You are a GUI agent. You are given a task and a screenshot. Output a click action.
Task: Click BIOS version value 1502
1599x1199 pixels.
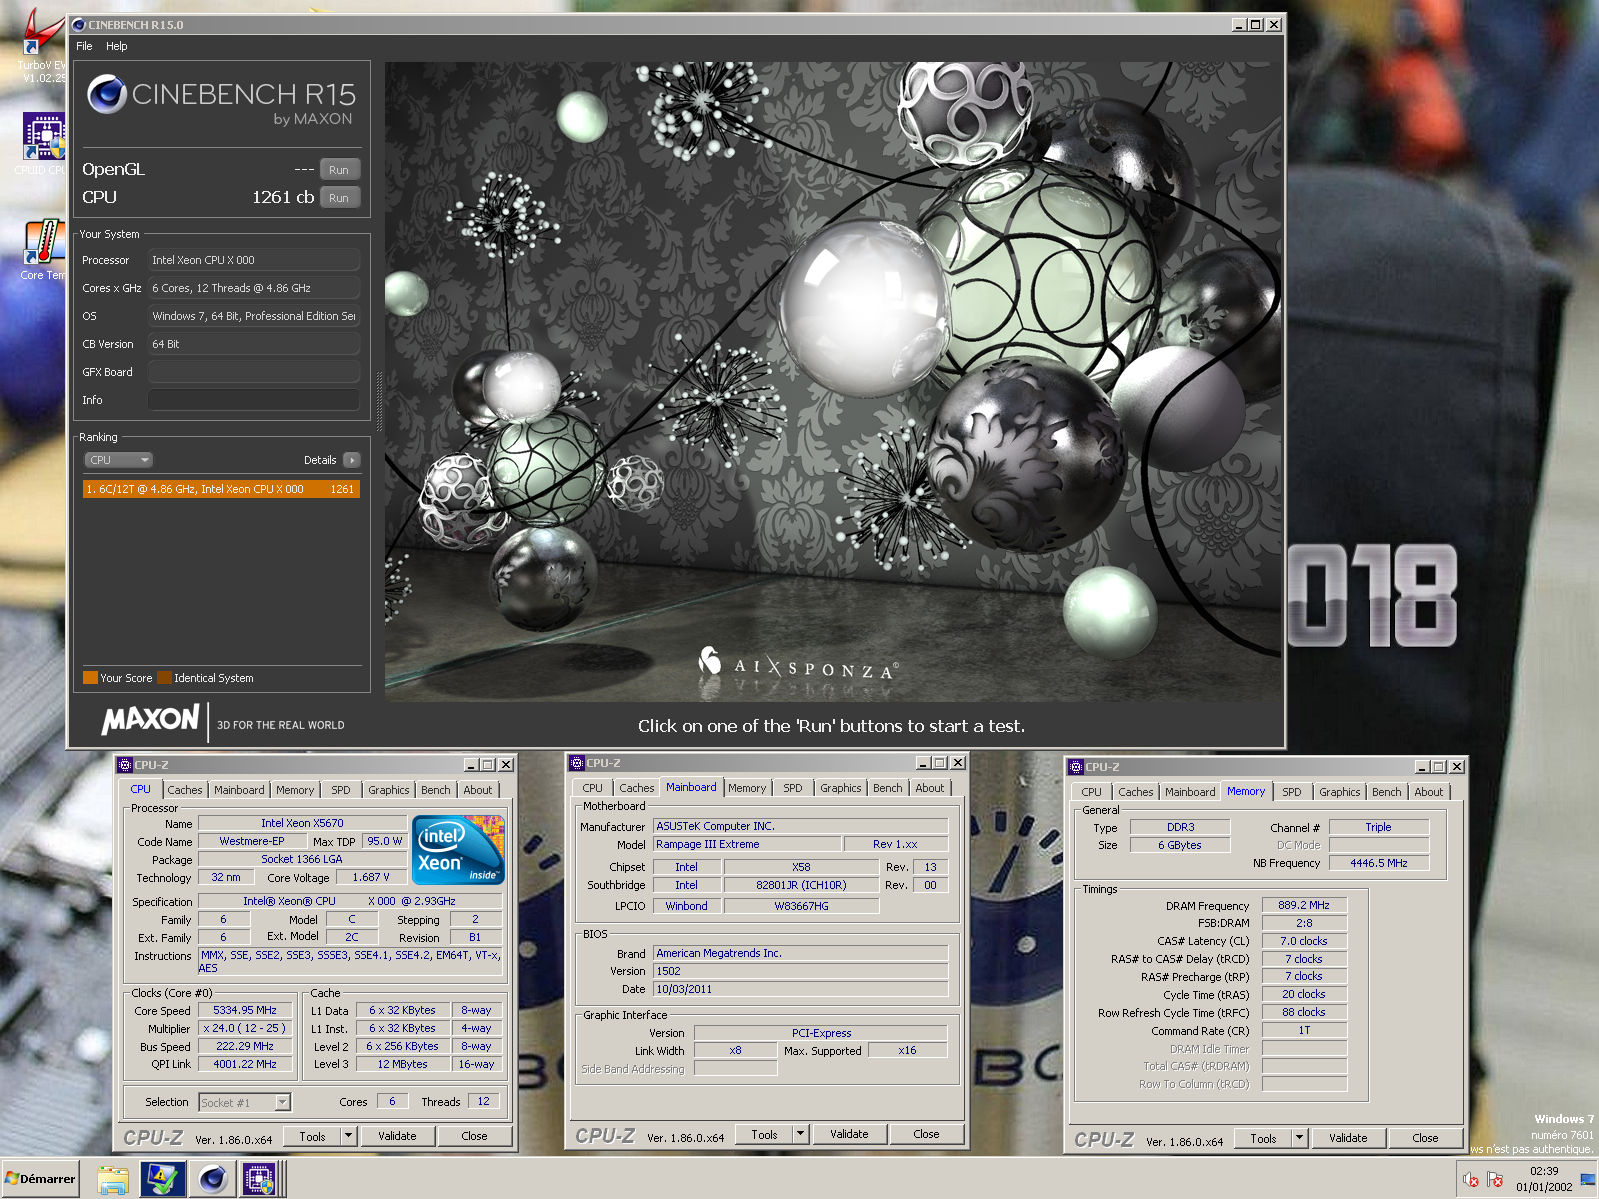coord(800,971)
